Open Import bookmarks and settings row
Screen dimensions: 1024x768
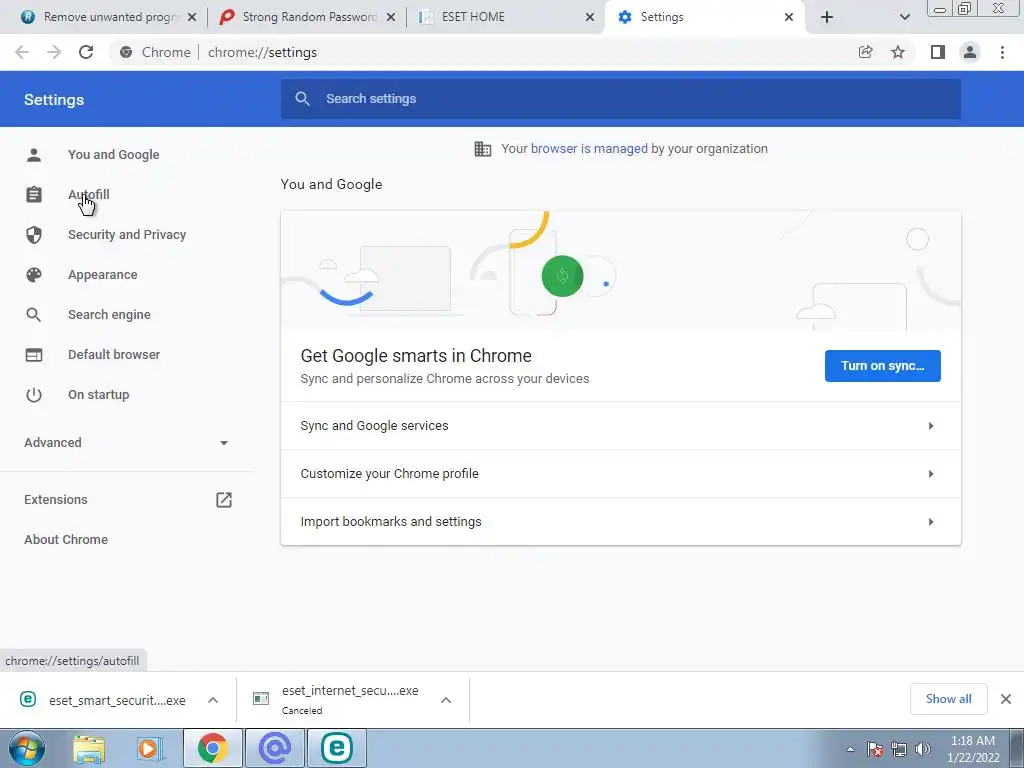[x=620, y=521]
